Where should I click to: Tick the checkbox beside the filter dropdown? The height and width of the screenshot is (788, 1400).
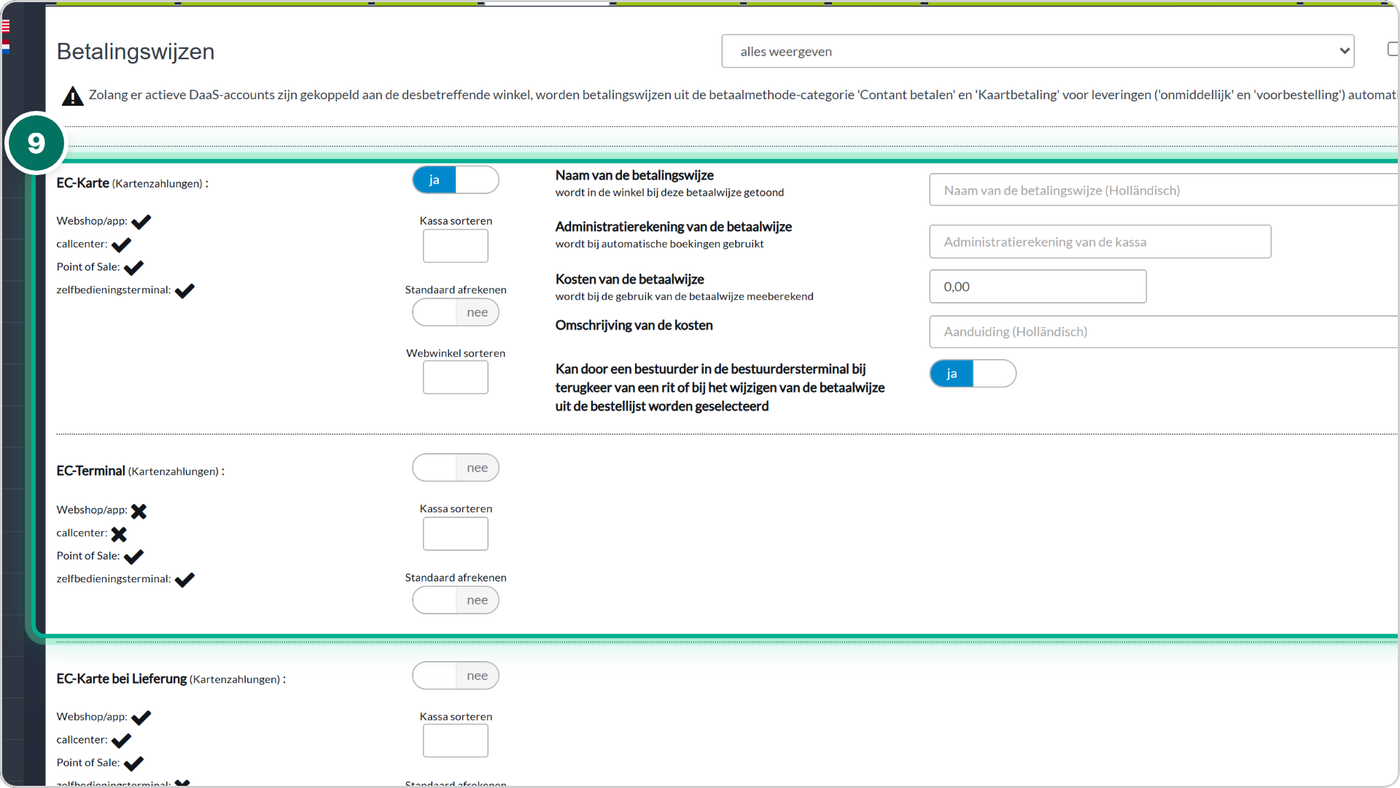1393,49
